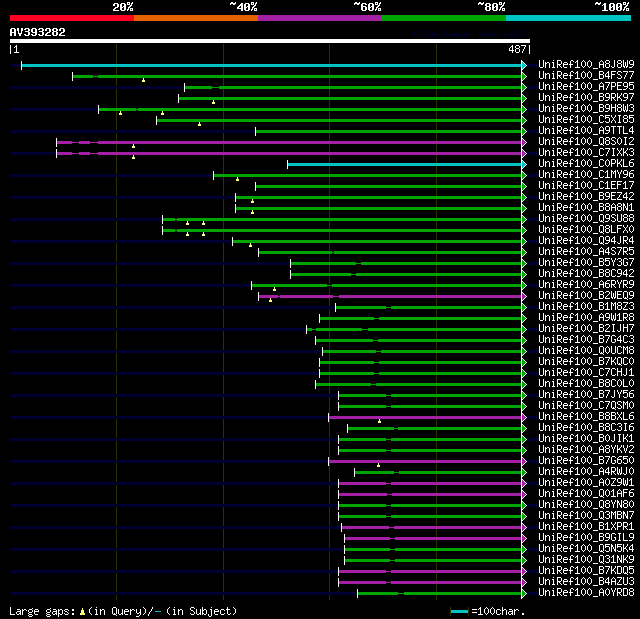Click the purple alignment bar for UniRef100_Q8S0I2
This screenshot has height=619, width=640.
[289, 142]
